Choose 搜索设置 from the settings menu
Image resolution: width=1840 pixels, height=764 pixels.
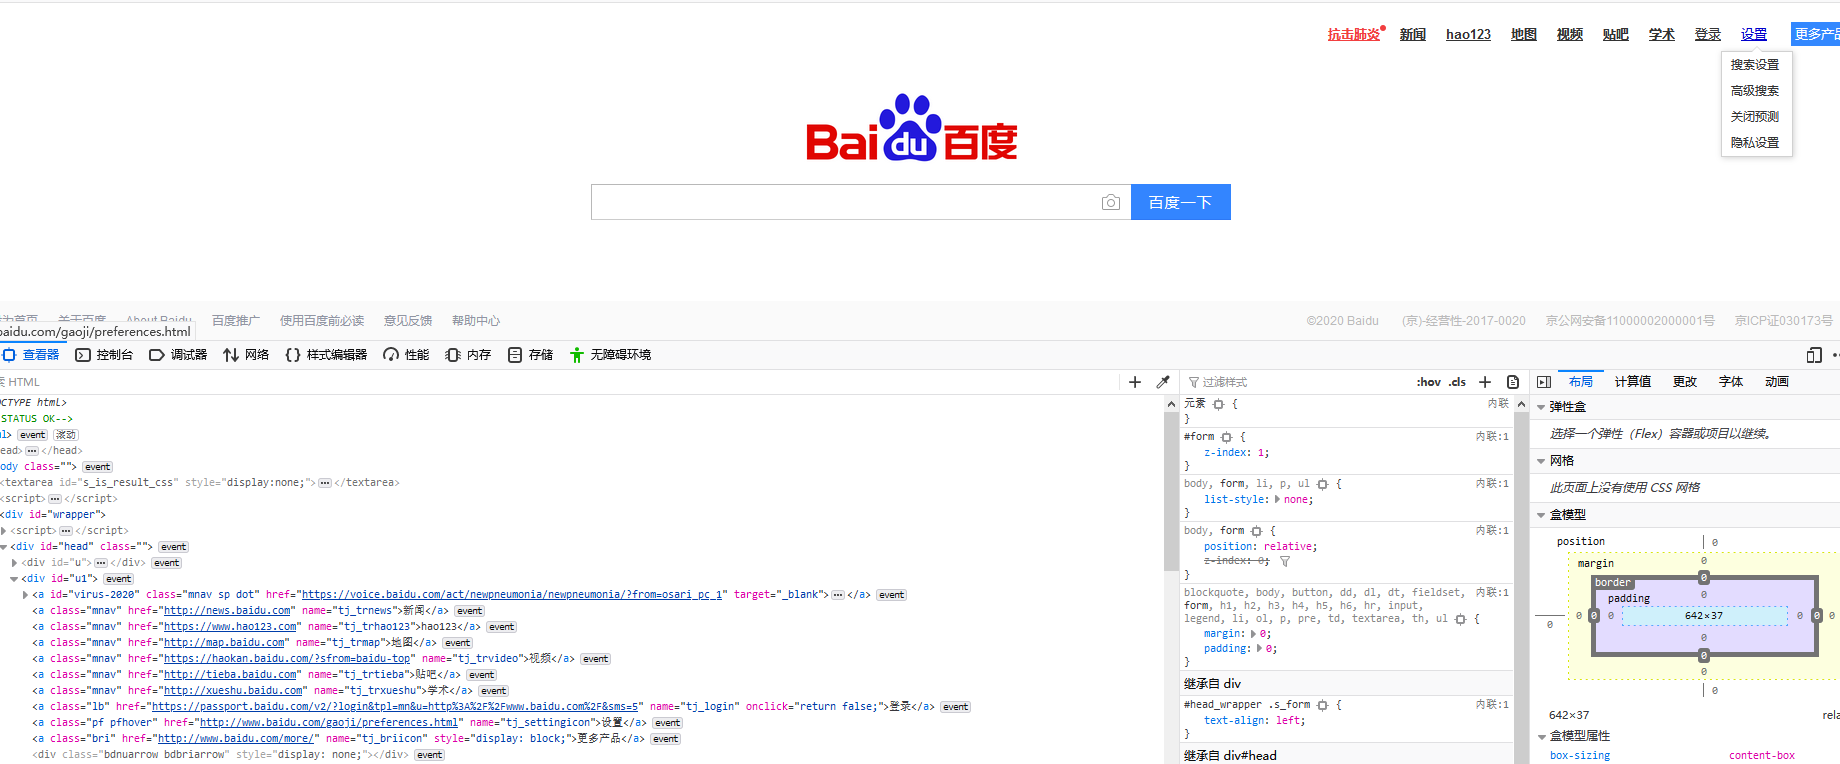[1755, 65]
